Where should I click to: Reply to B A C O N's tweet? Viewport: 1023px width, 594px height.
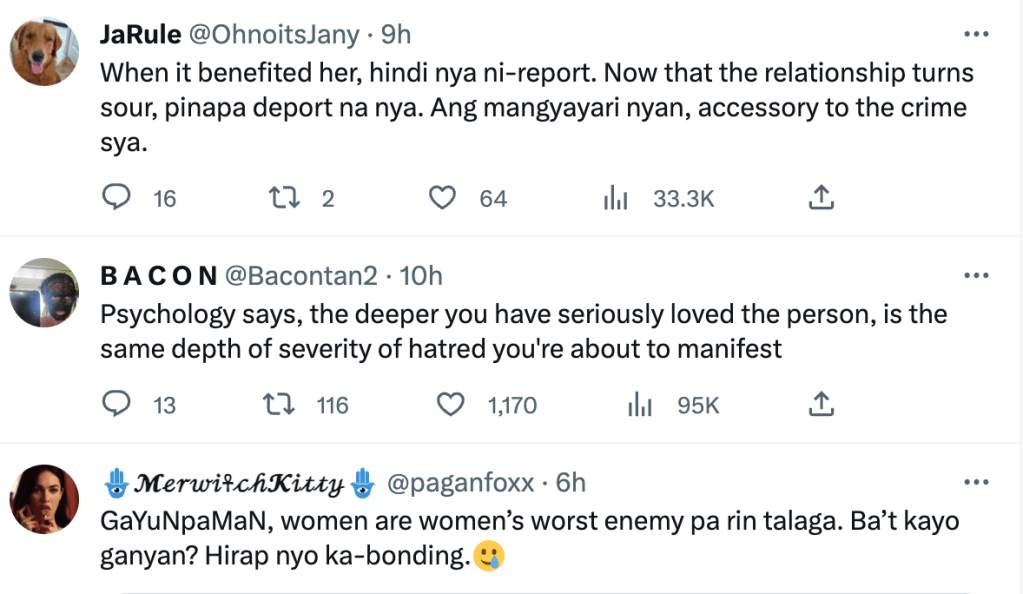118,404
